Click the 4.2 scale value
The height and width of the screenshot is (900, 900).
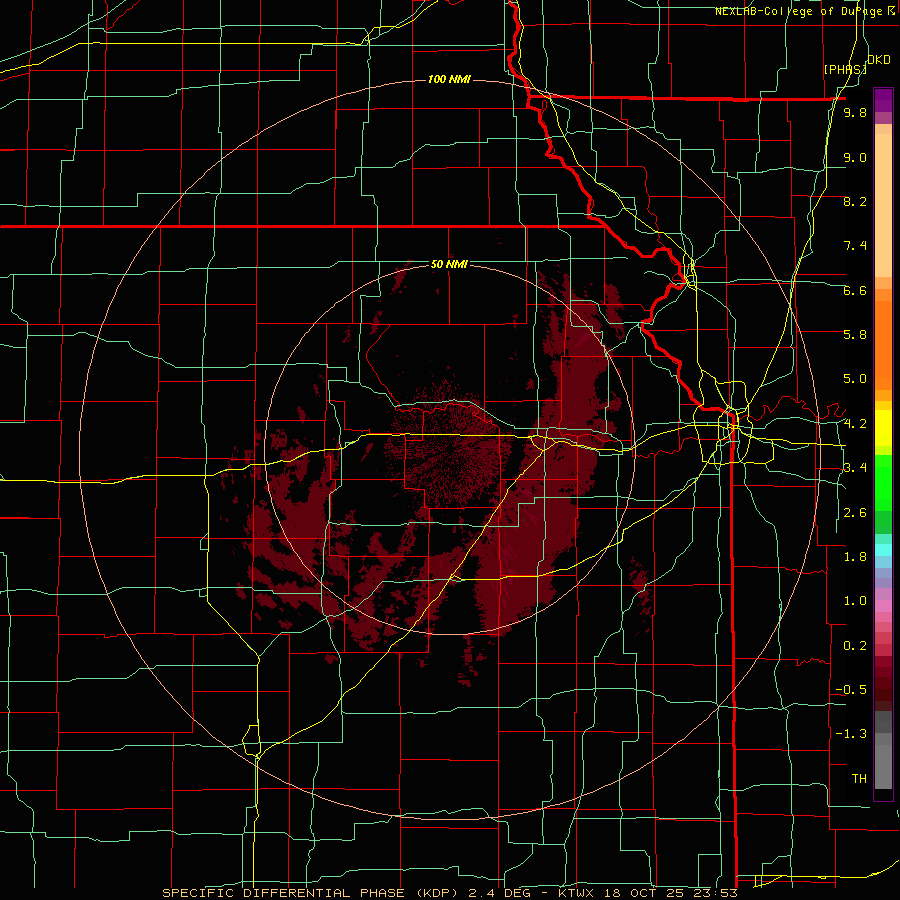point(855,424)
